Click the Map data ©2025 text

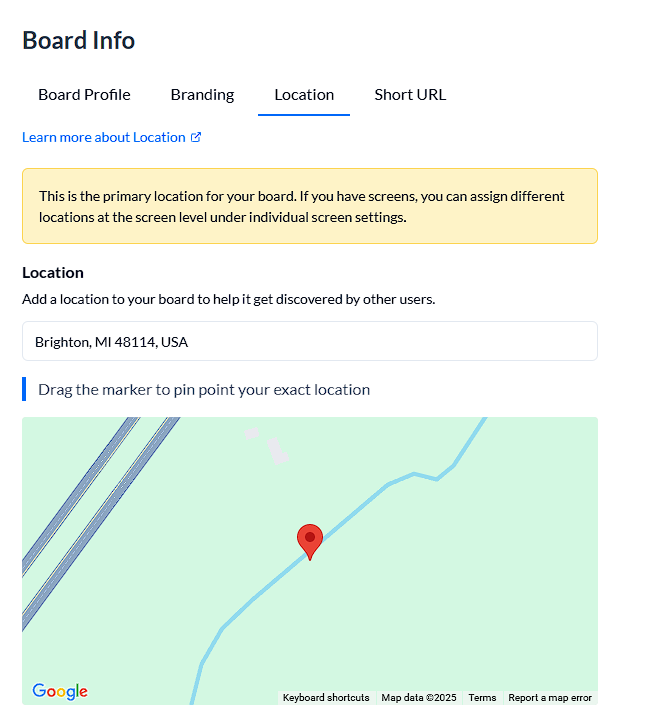[419, 698]
